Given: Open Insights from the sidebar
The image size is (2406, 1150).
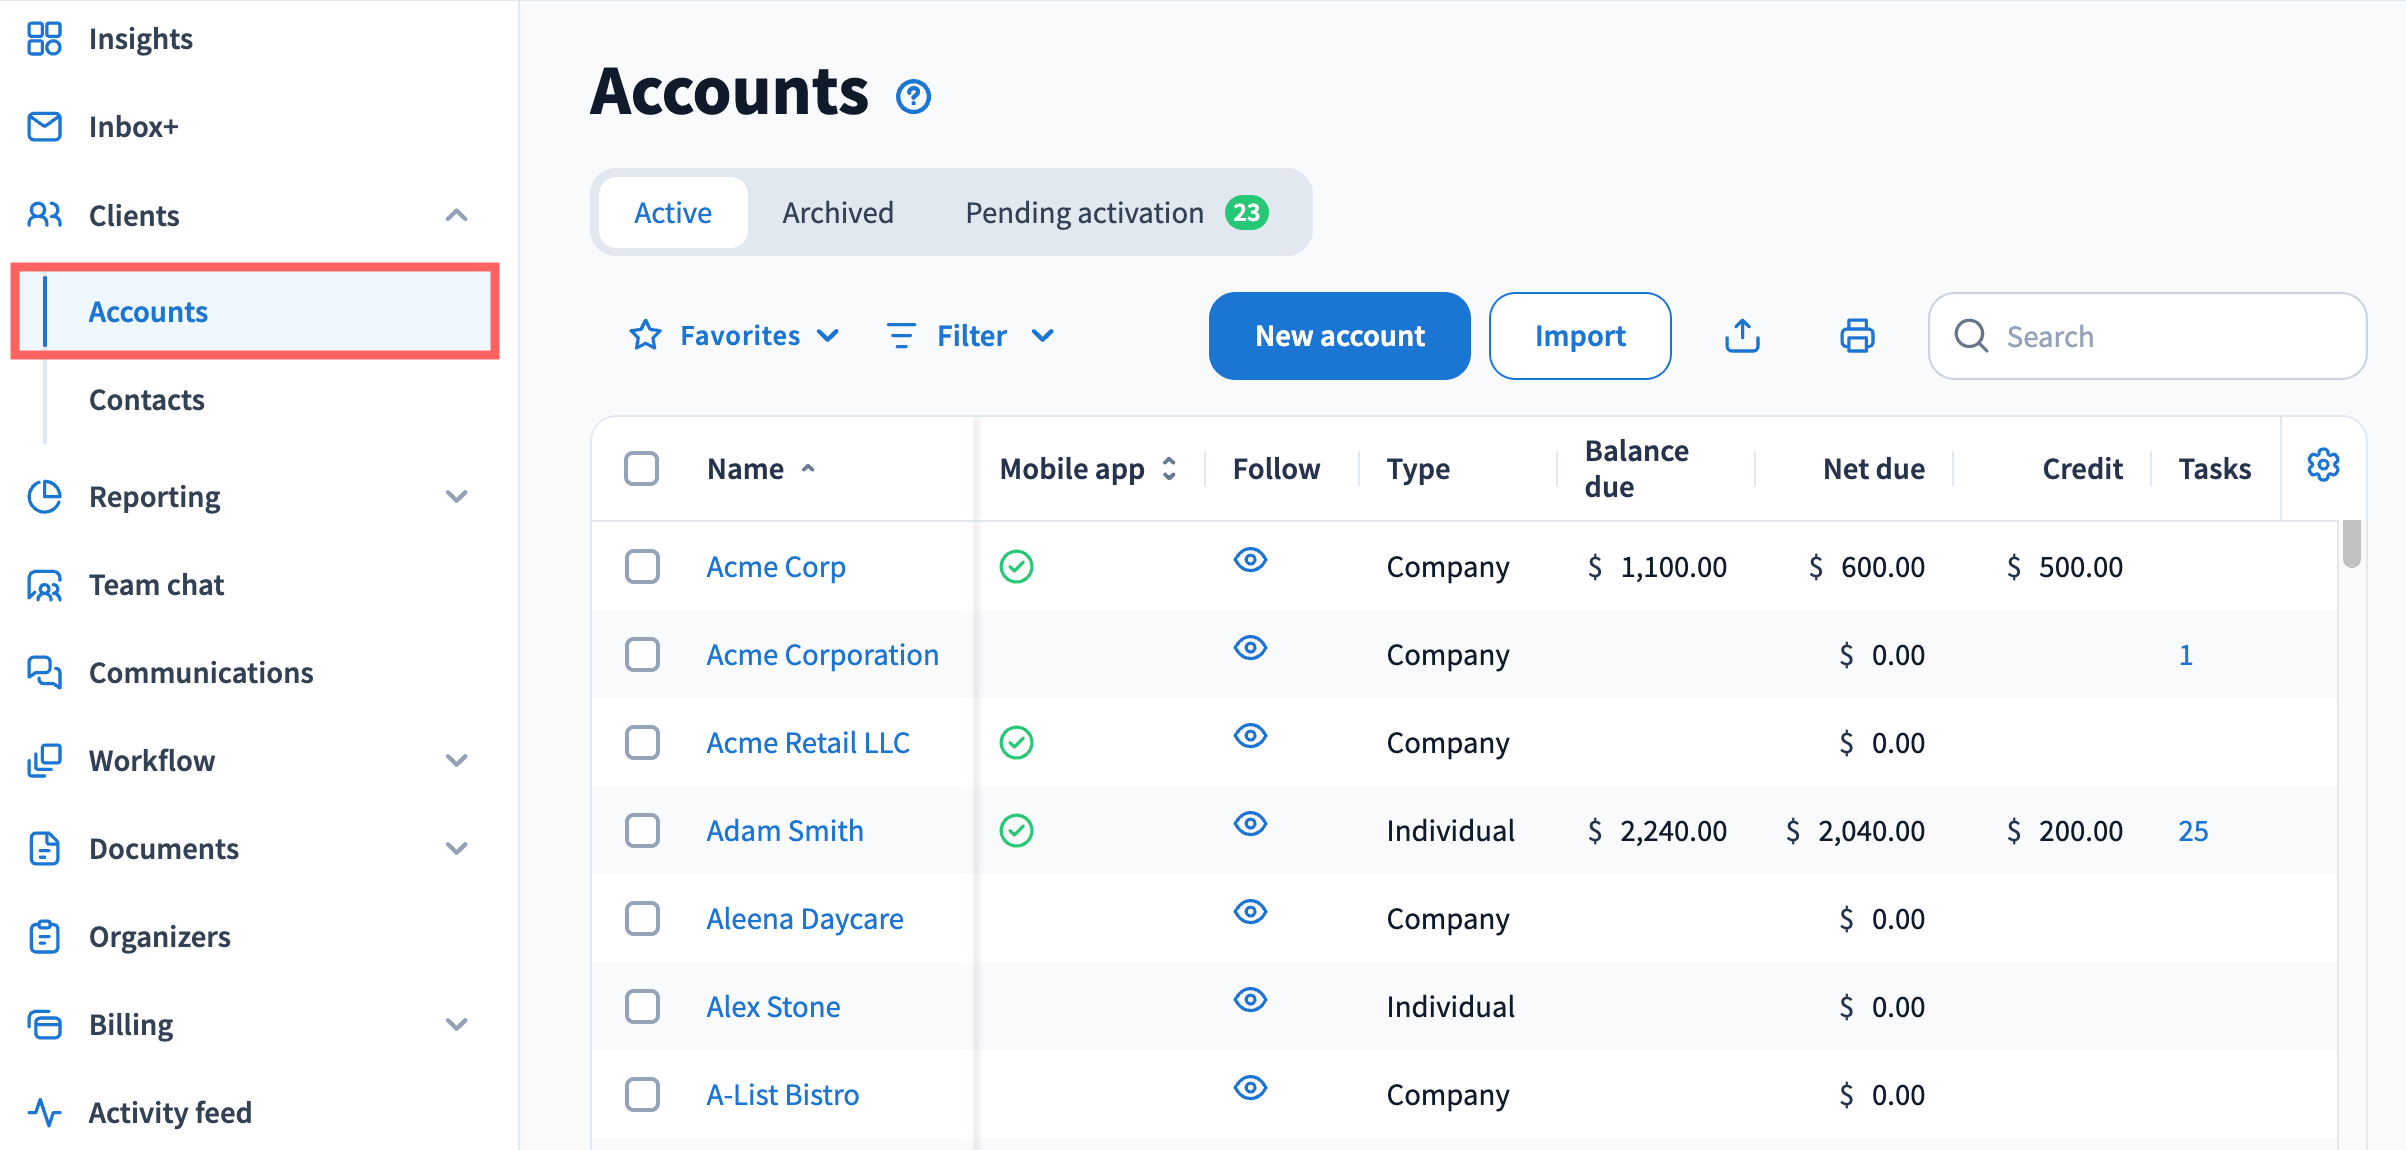Looking at the screenshot, I should tap(140, 39).
